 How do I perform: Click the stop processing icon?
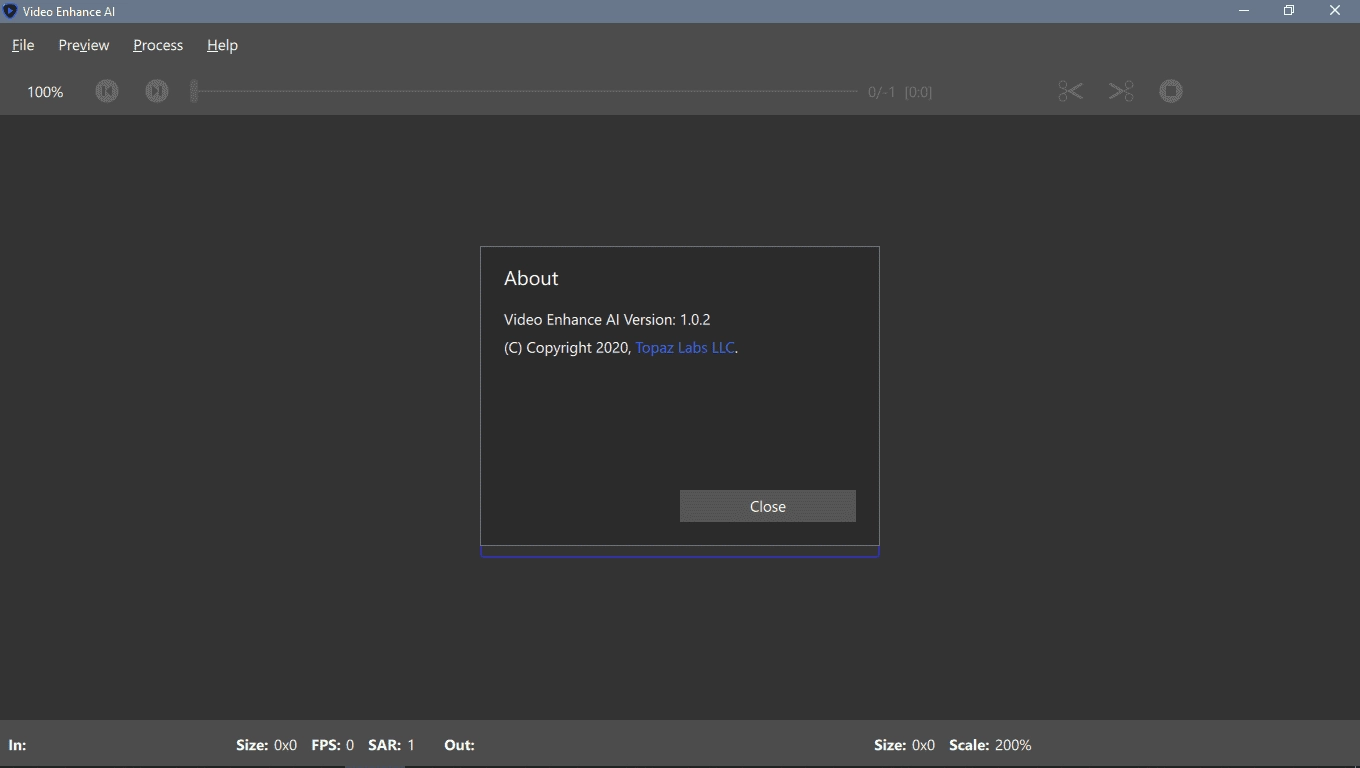pos(1171,91)
